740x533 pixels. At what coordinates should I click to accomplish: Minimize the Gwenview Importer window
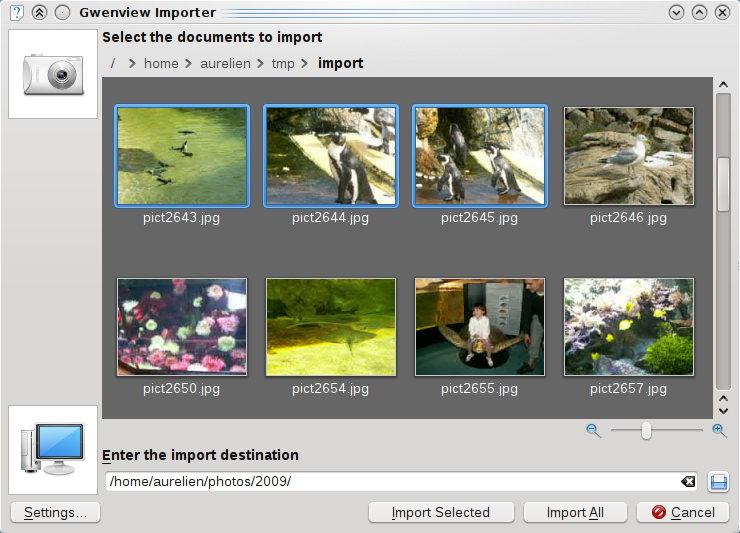676,12
